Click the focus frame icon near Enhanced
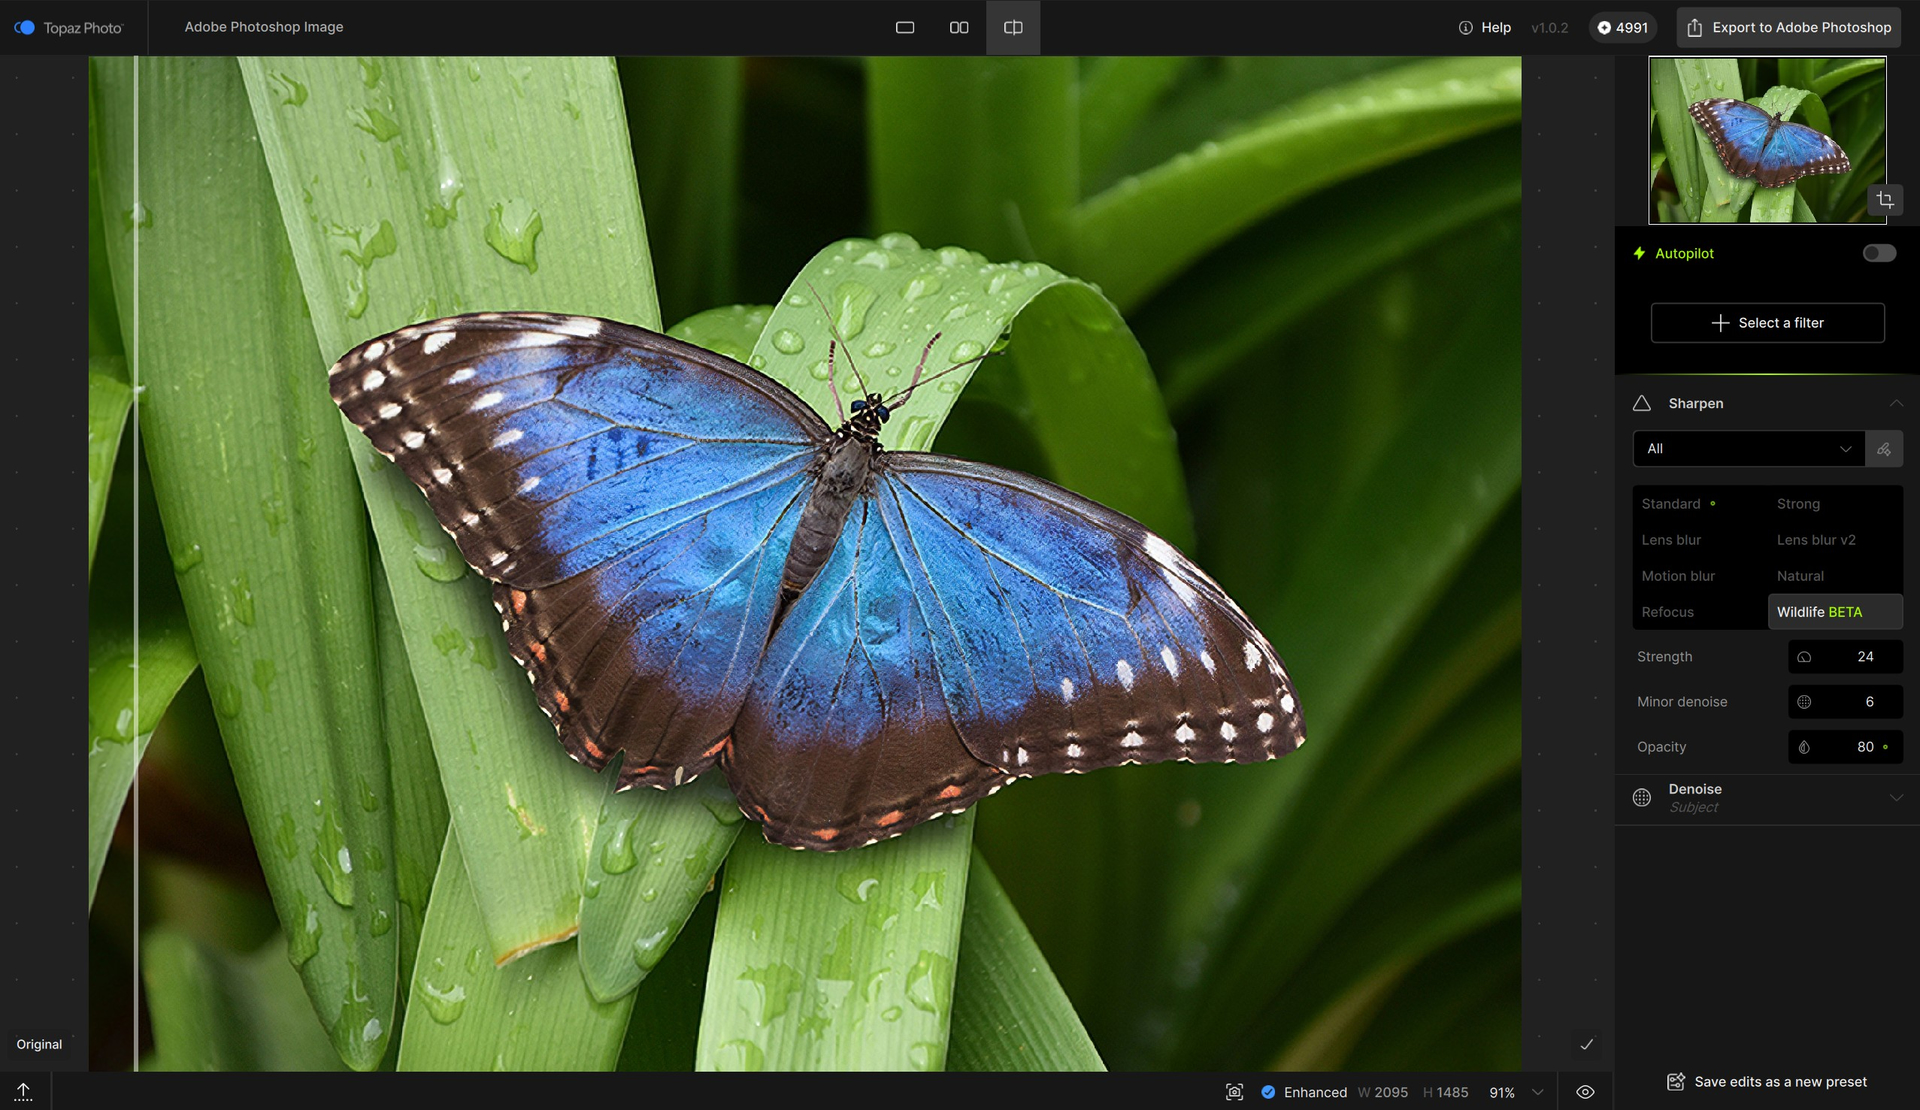Viewport: 1920px width, 1110px height. (x=1235, y=1092)
